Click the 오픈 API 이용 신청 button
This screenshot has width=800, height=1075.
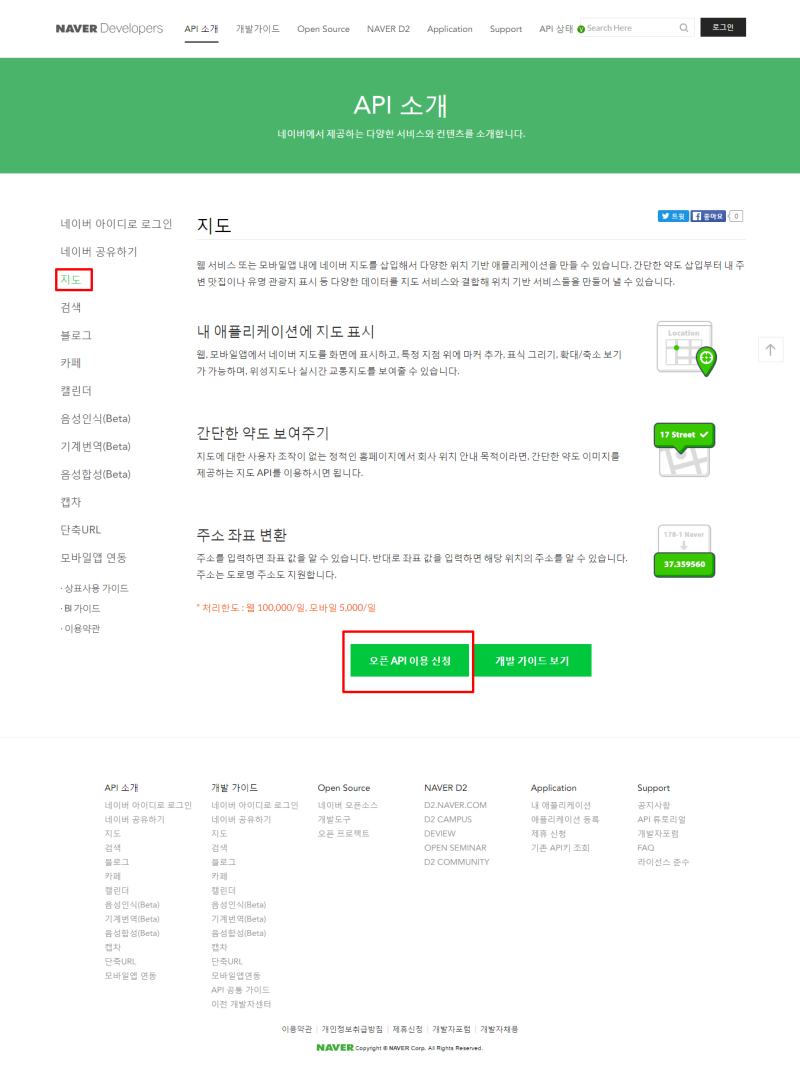coord(410,661)
